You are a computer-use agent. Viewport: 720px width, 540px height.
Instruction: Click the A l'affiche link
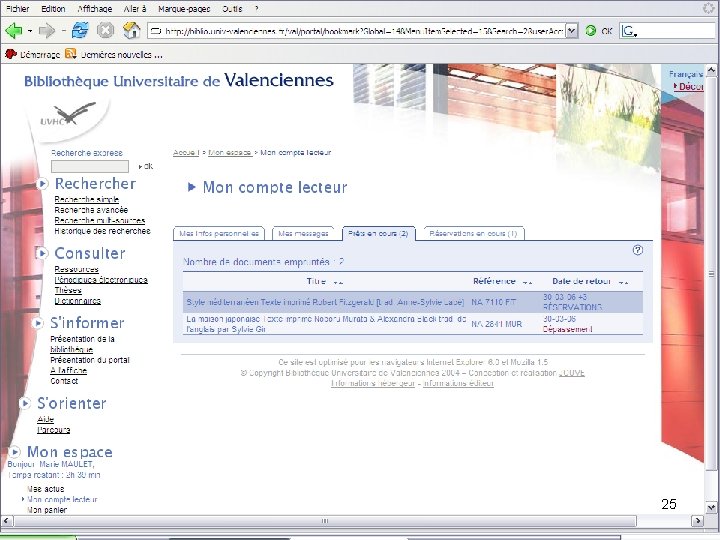click(x=68, y=371)
